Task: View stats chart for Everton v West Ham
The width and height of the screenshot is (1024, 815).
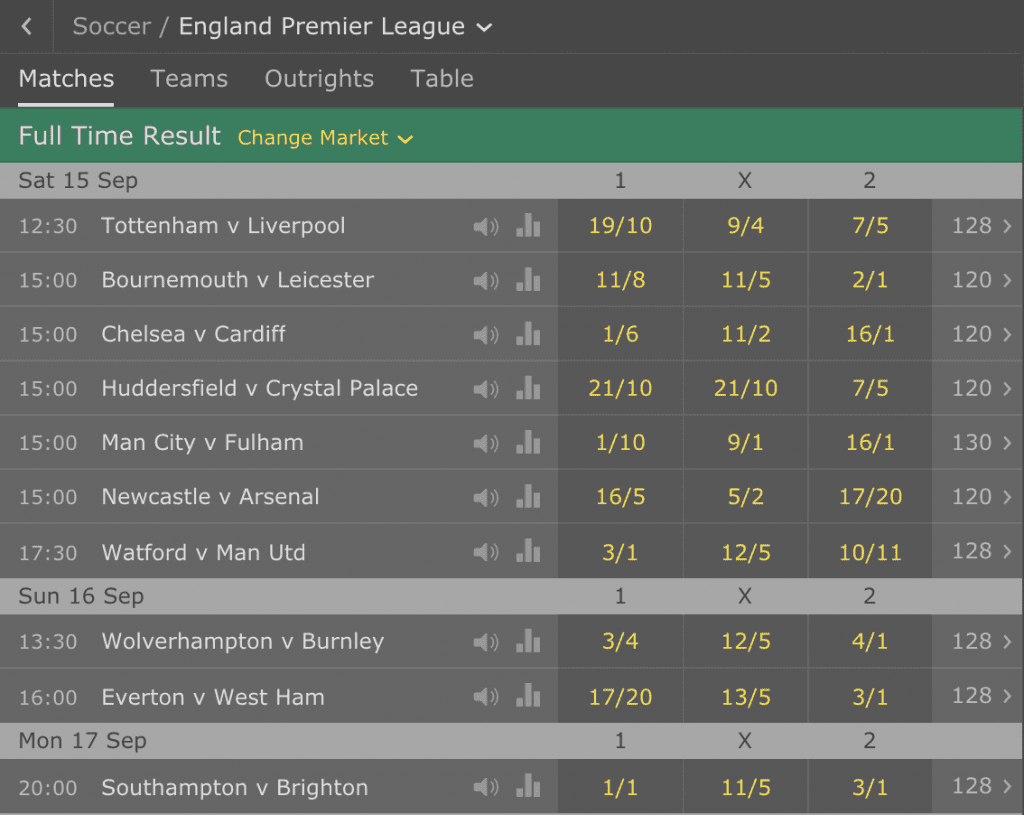Action: click(x=528, y=695)
